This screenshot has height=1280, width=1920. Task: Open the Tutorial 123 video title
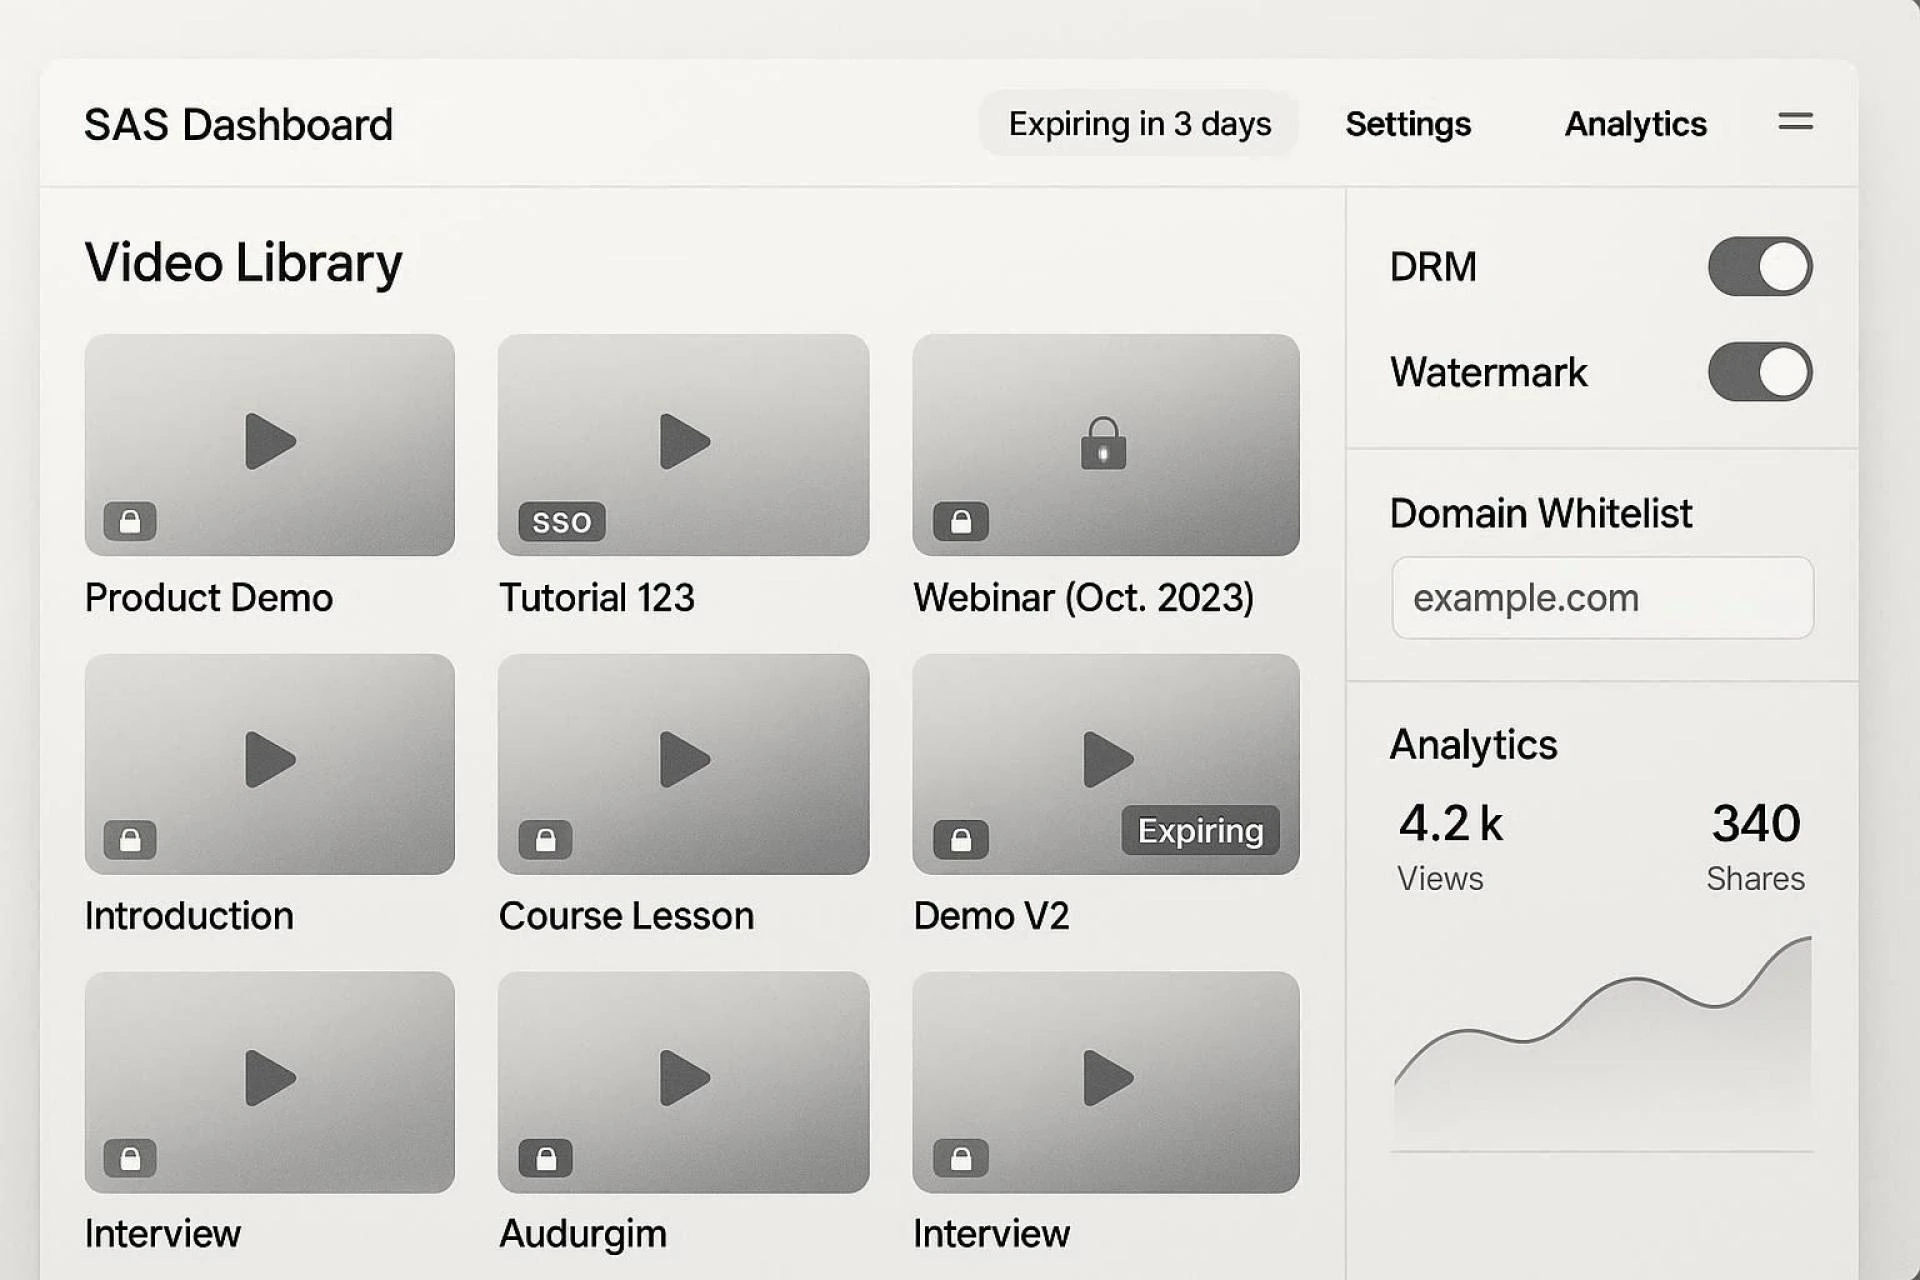click(596, 598)
